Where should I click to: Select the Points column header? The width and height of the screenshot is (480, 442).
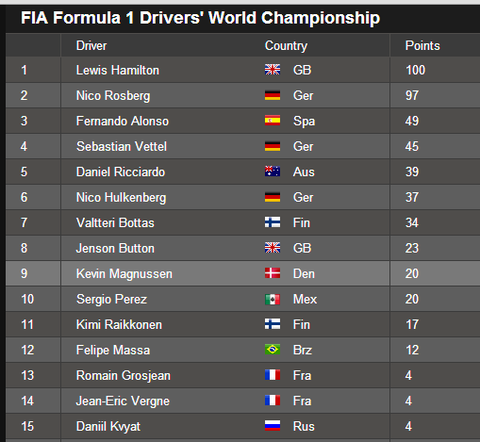coord(422,46)
